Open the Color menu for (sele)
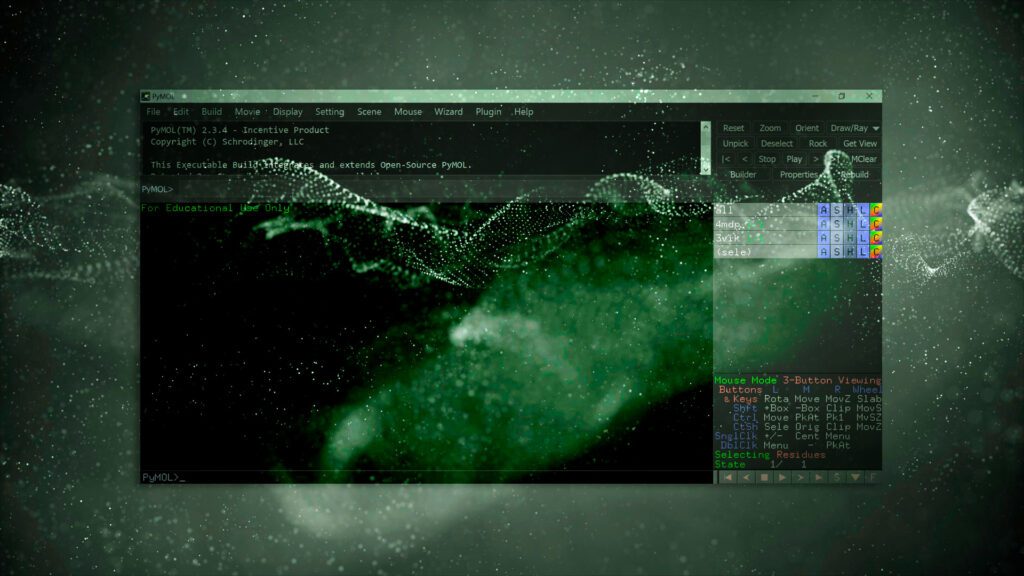 click(876, 251)
